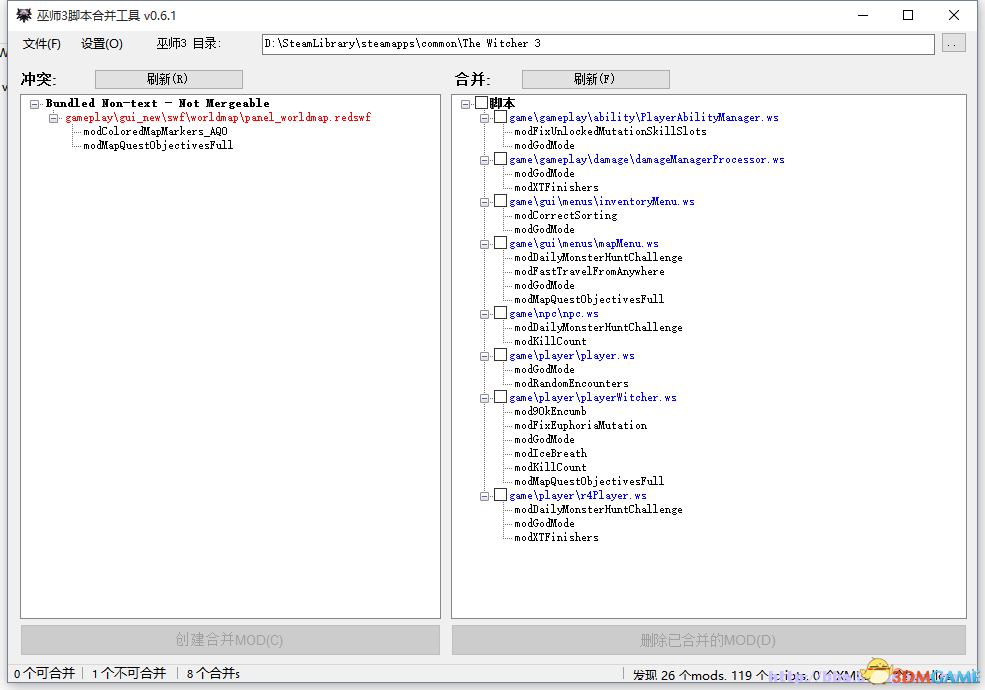This screenshot has height=690, width=985.
Task: Select modFixUnlockedMutationSkillSlots entry
Action: (611, 131)
